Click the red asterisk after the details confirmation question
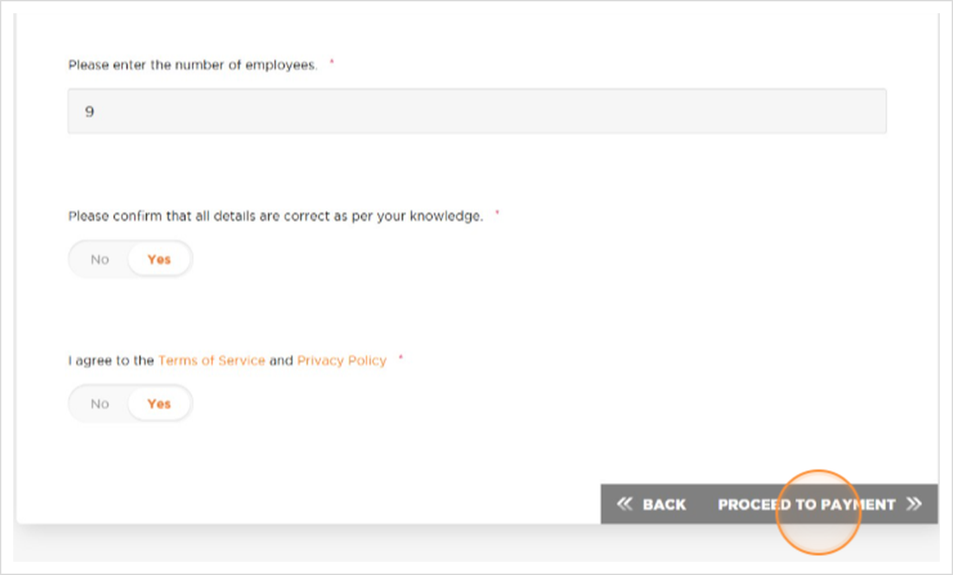The height and width of the screenshot is (575, 953). pyautogui.click(x=497, y=213)
